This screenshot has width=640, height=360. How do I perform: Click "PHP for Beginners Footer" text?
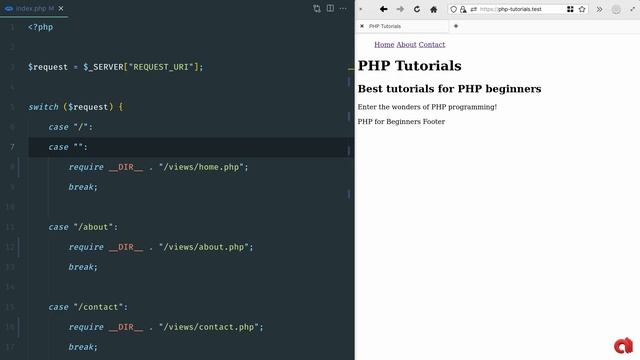click(401, 122)
